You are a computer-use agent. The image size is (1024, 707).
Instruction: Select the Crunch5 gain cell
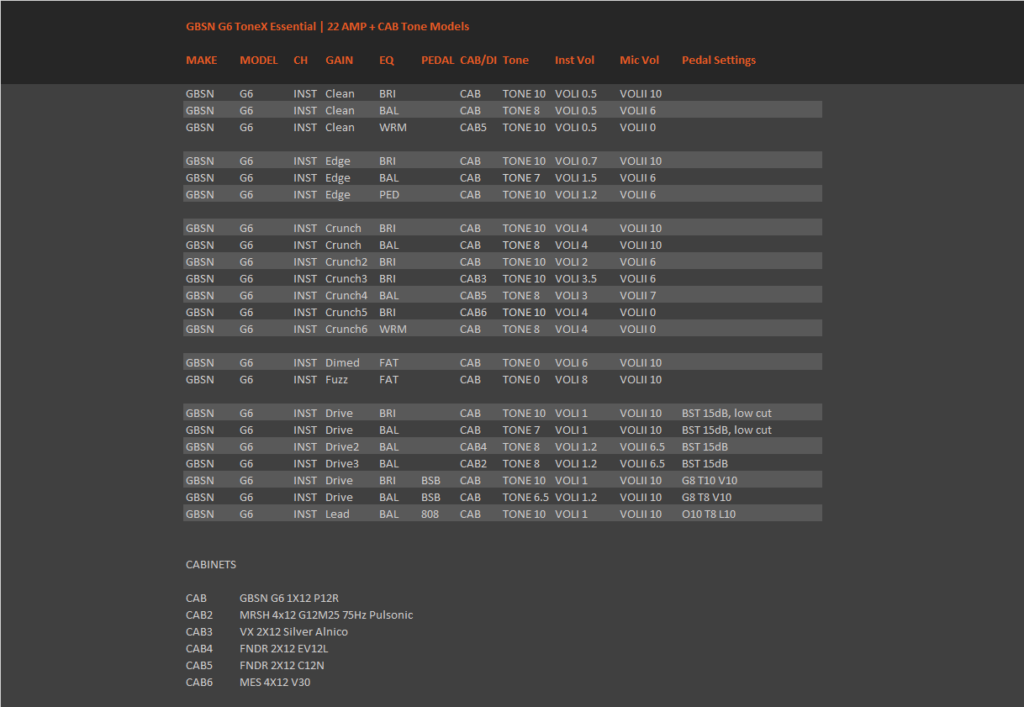[x=346, y=312]
